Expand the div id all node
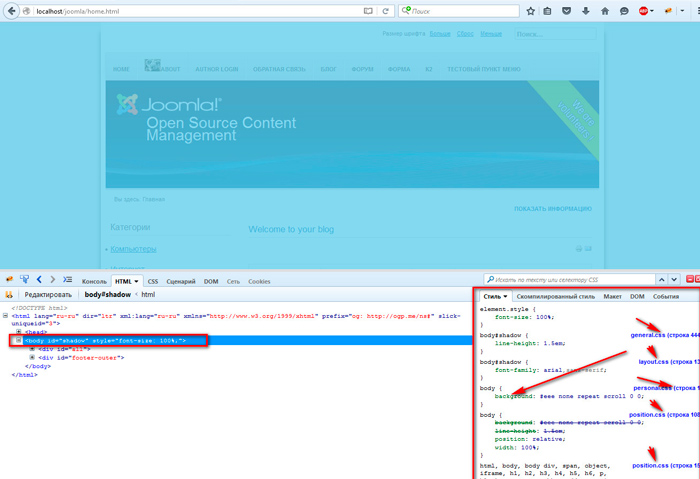Viewport: 700px width, 479px height. tap(32, 349)
